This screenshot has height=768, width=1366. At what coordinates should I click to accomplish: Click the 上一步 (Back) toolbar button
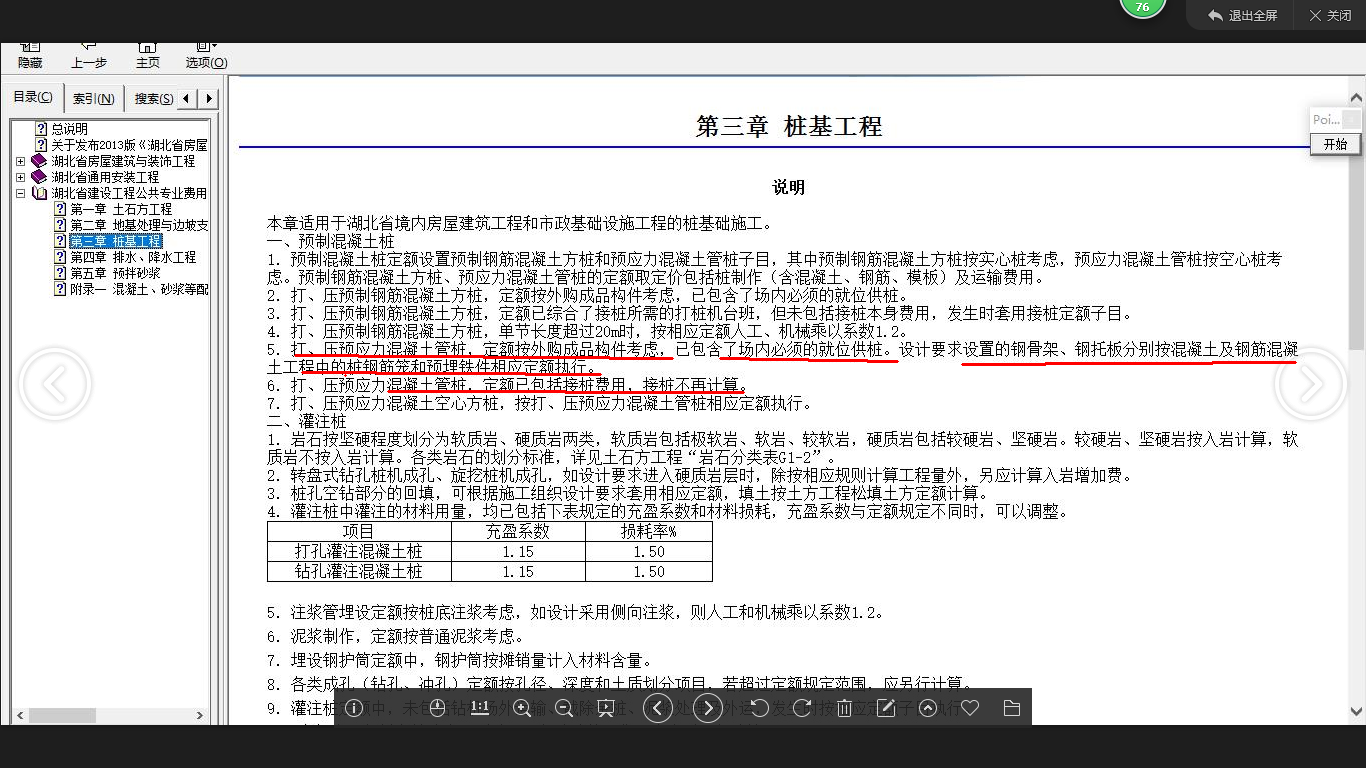coord(89,55)
